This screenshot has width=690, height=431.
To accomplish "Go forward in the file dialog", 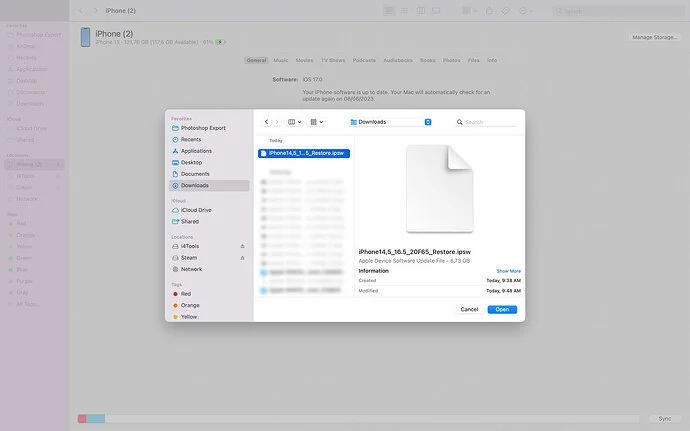I will (x=277, y=122).
